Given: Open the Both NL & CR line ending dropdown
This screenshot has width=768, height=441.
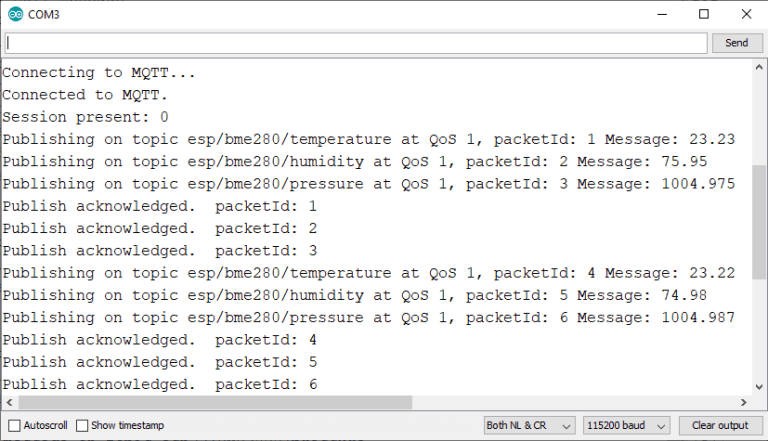Looking at the screenshot, I should tap(529, 425).
